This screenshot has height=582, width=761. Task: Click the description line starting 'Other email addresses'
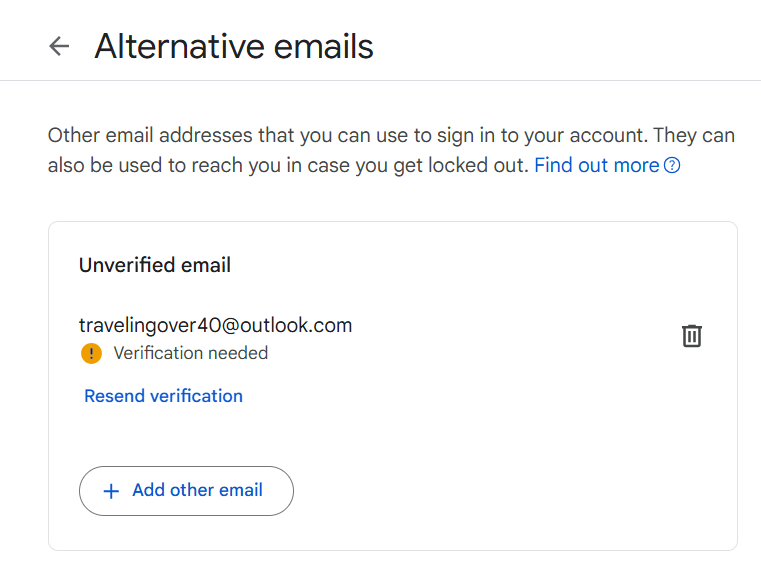point(391,135)
